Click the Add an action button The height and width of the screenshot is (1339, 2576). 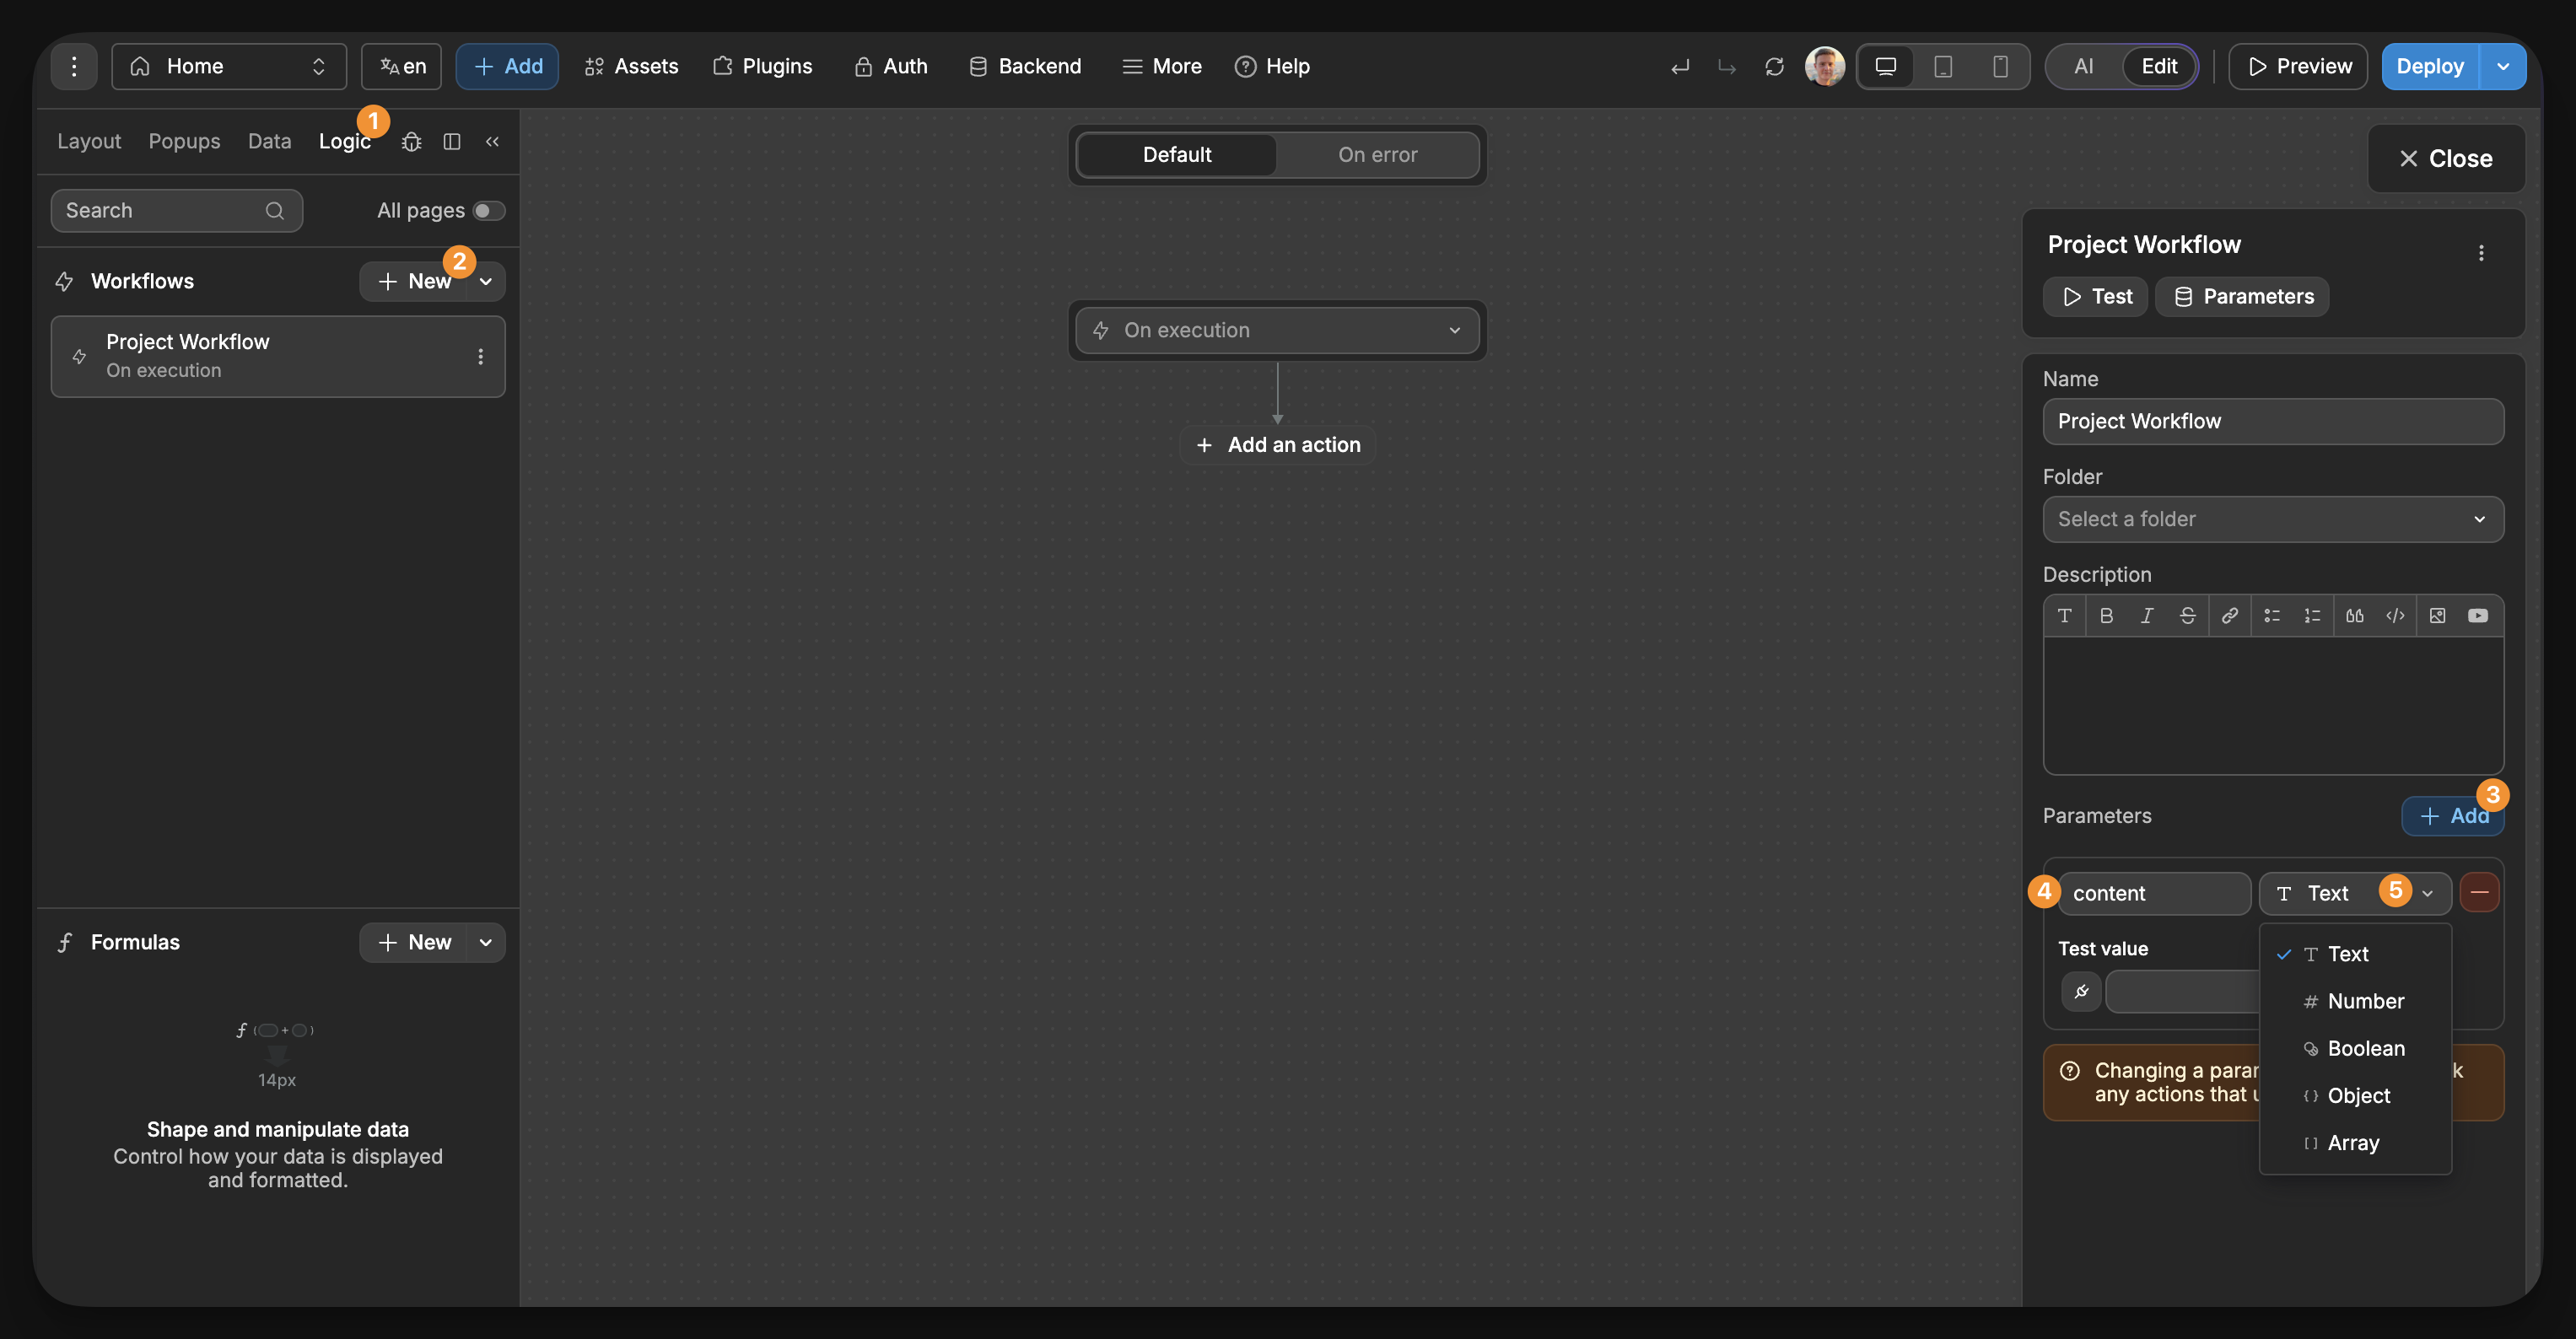pos(1277,444)
